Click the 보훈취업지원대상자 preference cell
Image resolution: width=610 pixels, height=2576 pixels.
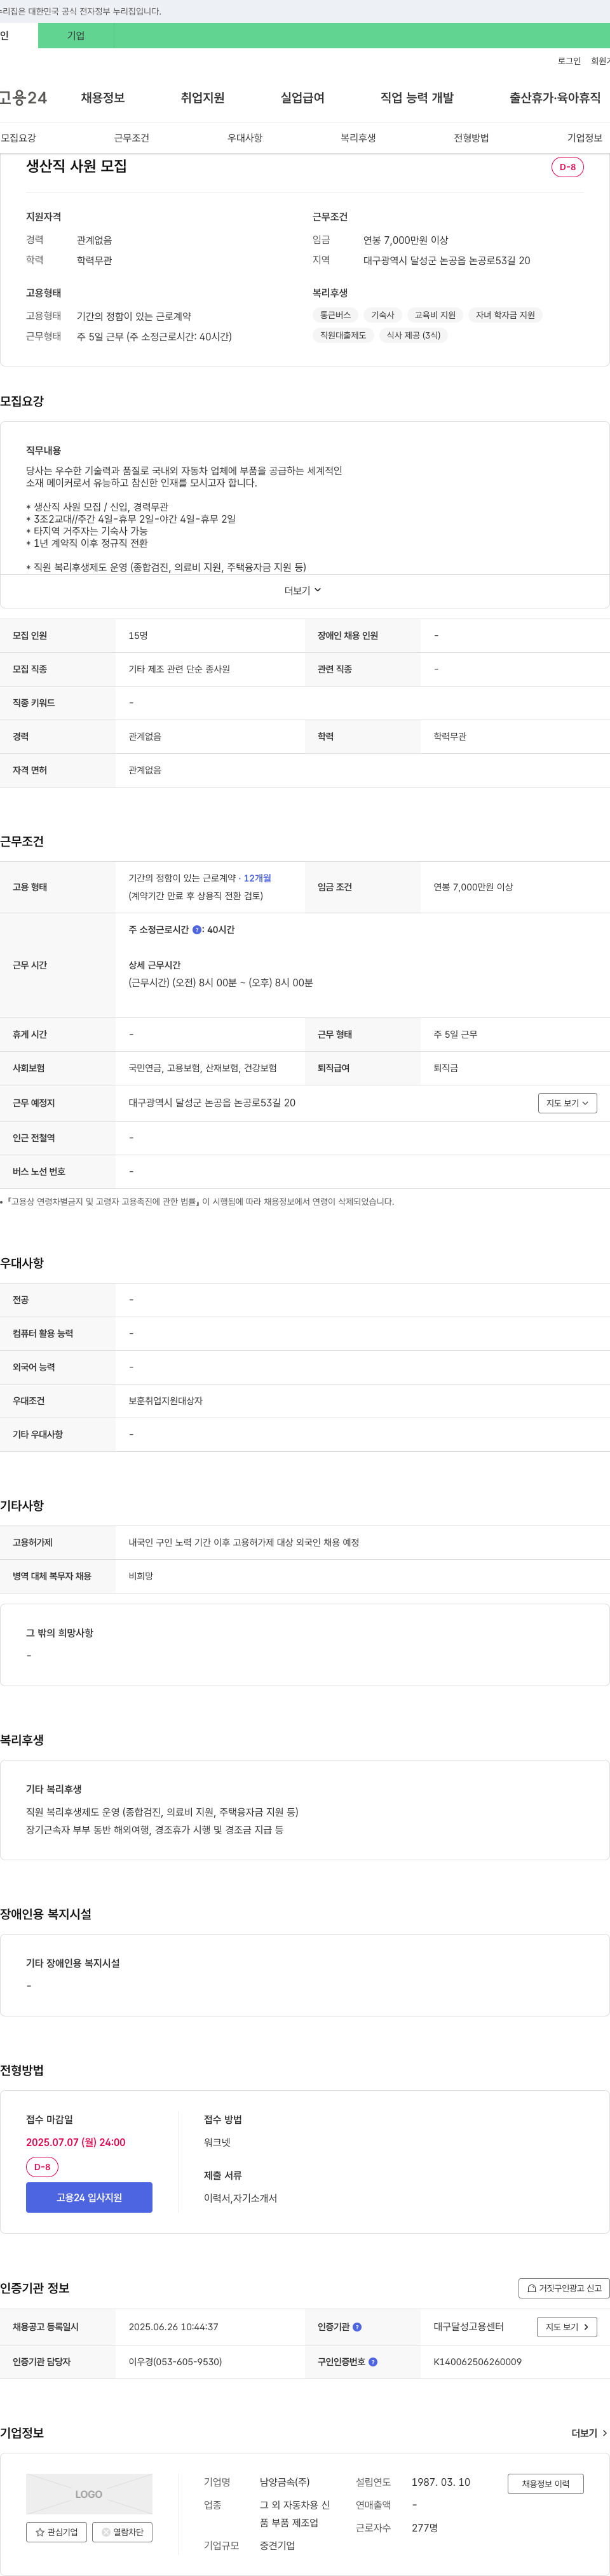(165, 1401)
